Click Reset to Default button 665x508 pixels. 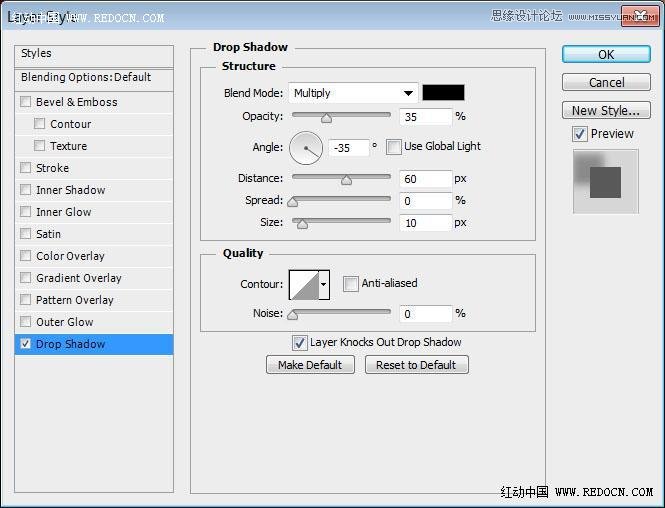416,365
